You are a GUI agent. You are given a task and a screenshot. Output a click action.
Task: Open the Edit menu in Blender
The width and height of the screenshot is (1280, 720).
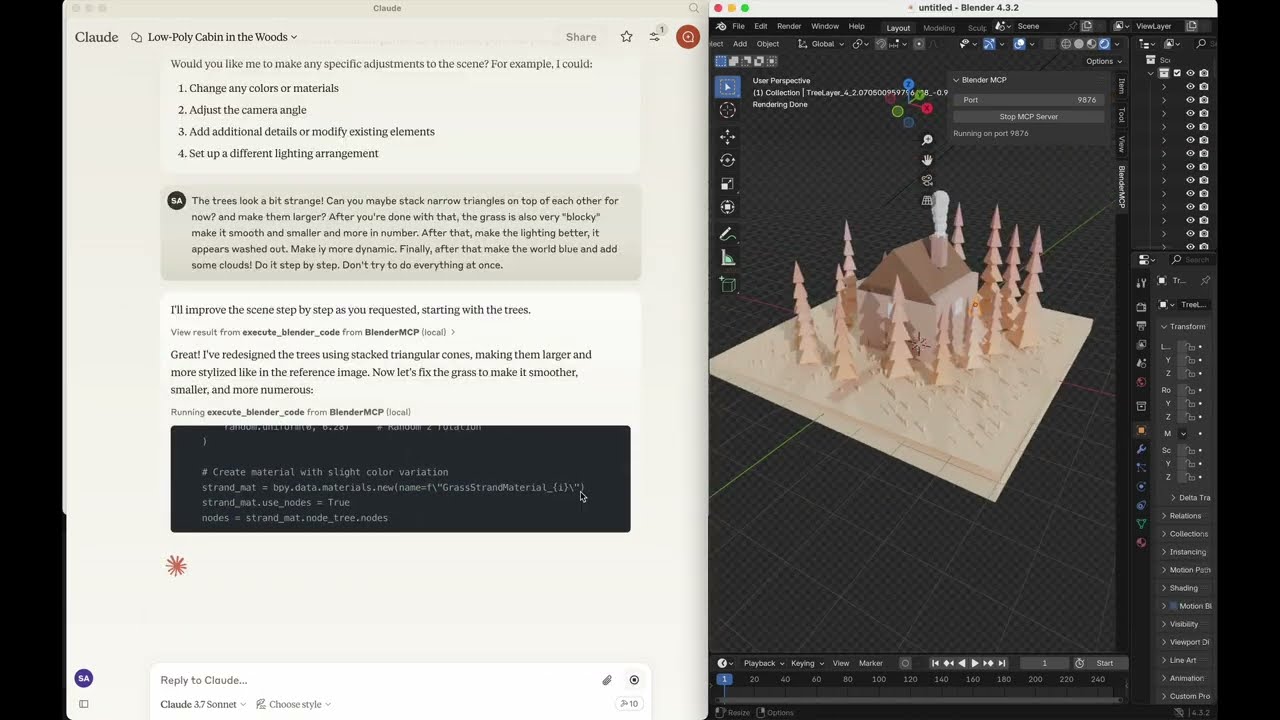761,26
